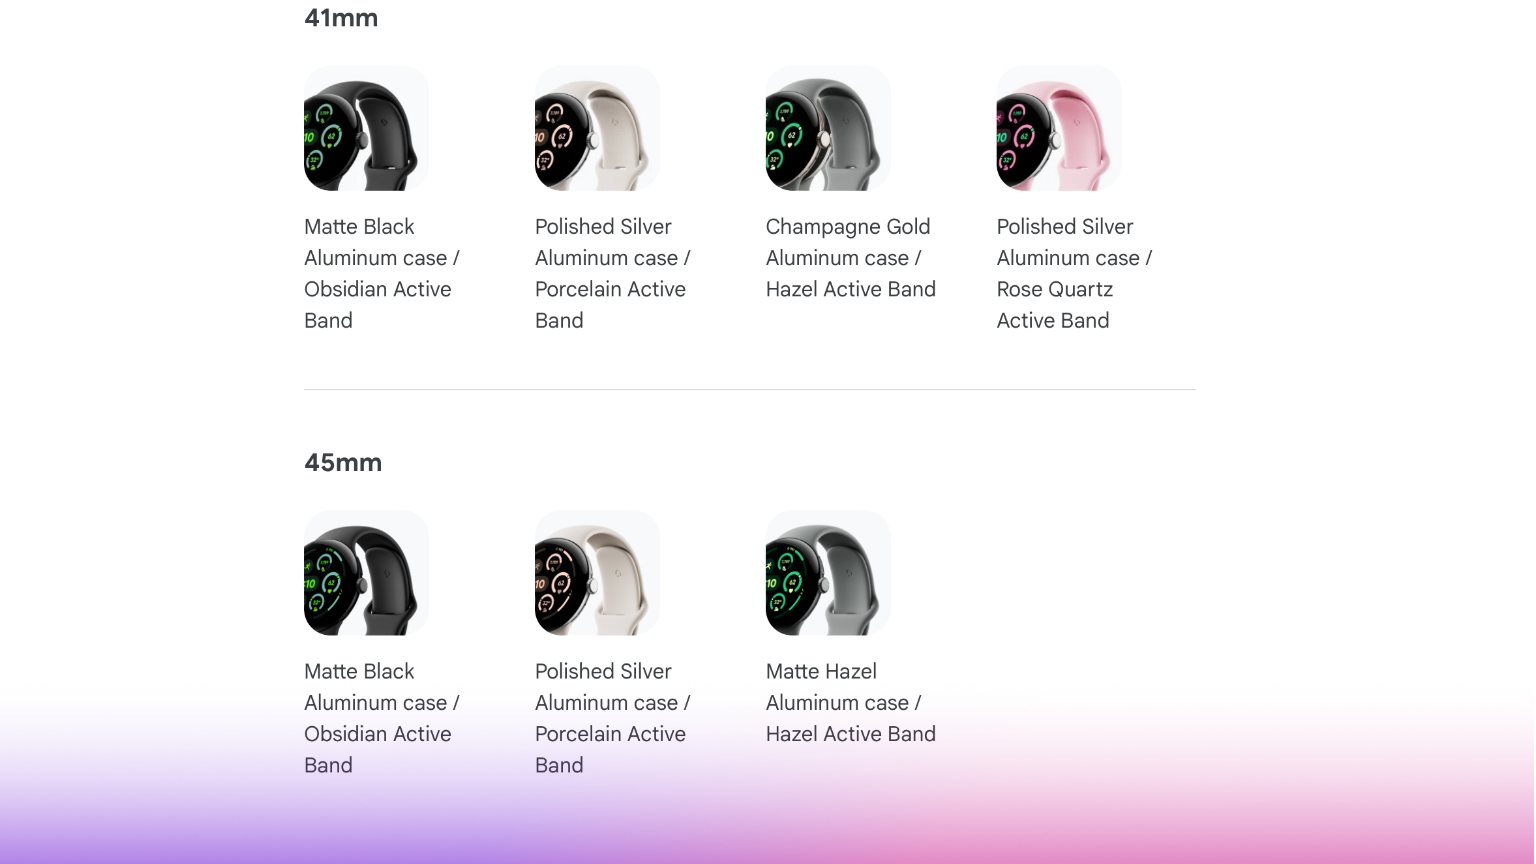The image size is (1536, 864).
Task: Select the 41mm Matte Black Obsidian watch image
Action: [x=366, y=129]
